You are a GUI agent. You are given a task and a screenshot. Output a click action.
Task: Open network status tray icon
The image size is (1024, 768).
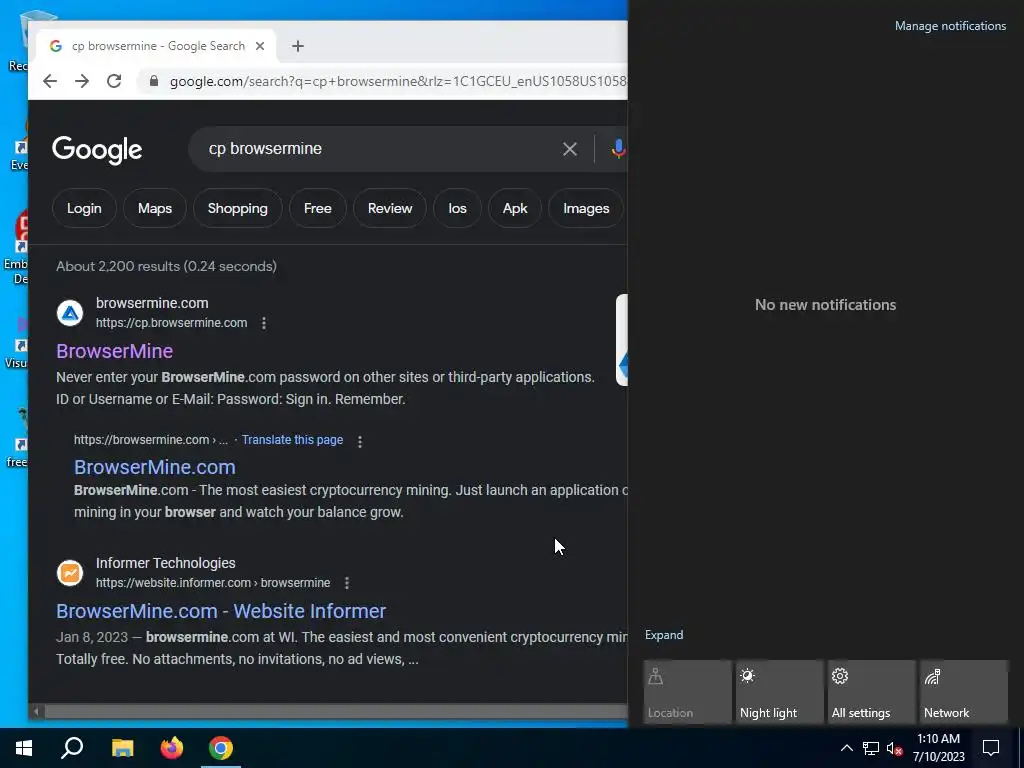[871, 748]
